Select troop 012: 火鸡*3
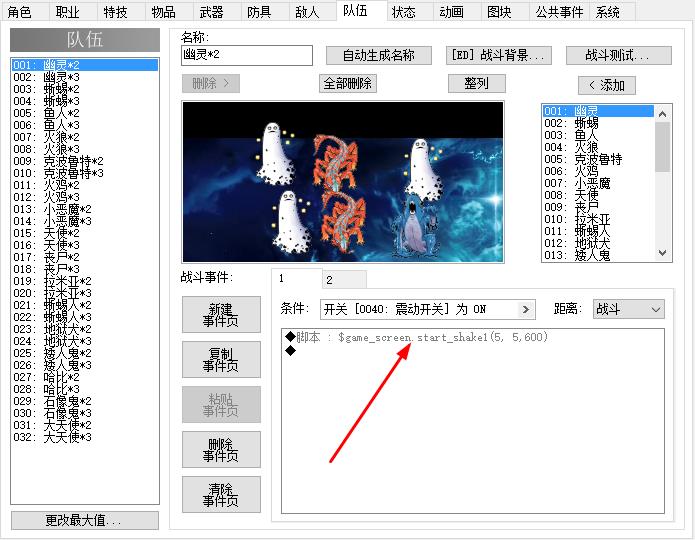Screen dimensions: 695x540 85,197
